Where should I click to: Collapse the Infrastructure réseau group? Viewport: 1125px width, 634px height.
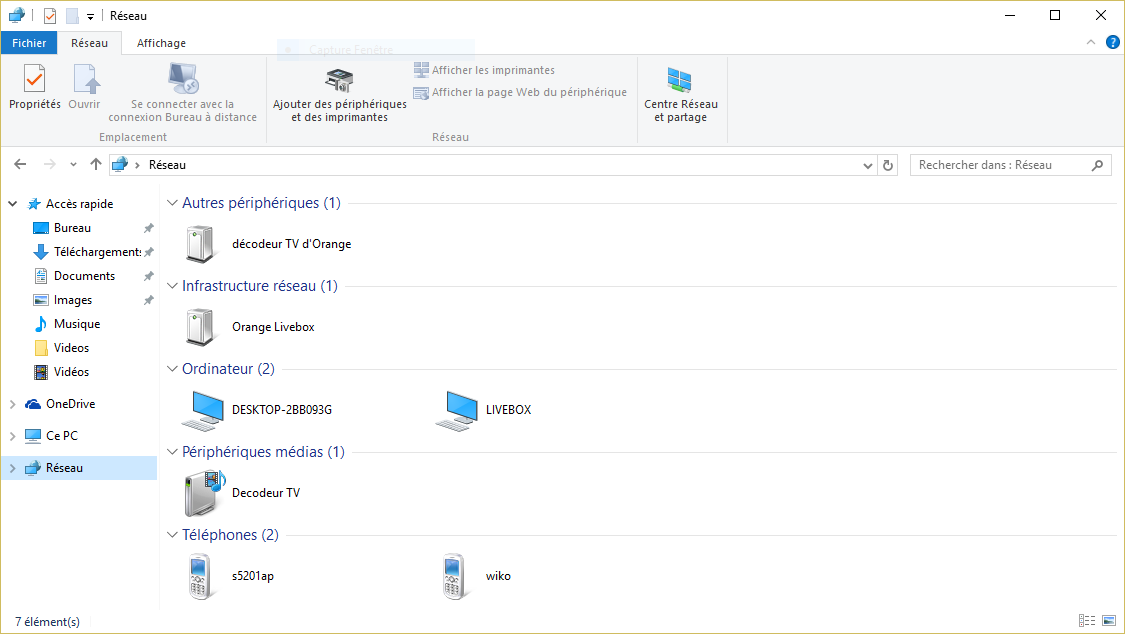[x=172, y=285]
